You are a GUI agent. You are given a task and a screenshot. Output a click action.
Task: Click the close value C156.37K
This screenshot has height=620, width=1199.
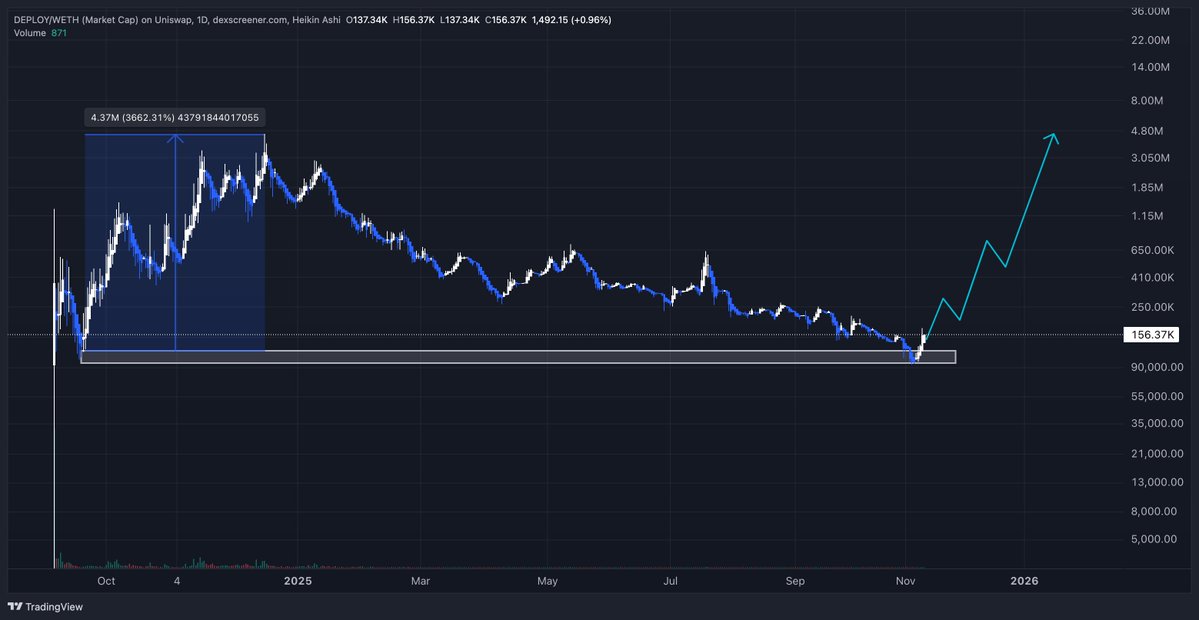tap(505, 20)
